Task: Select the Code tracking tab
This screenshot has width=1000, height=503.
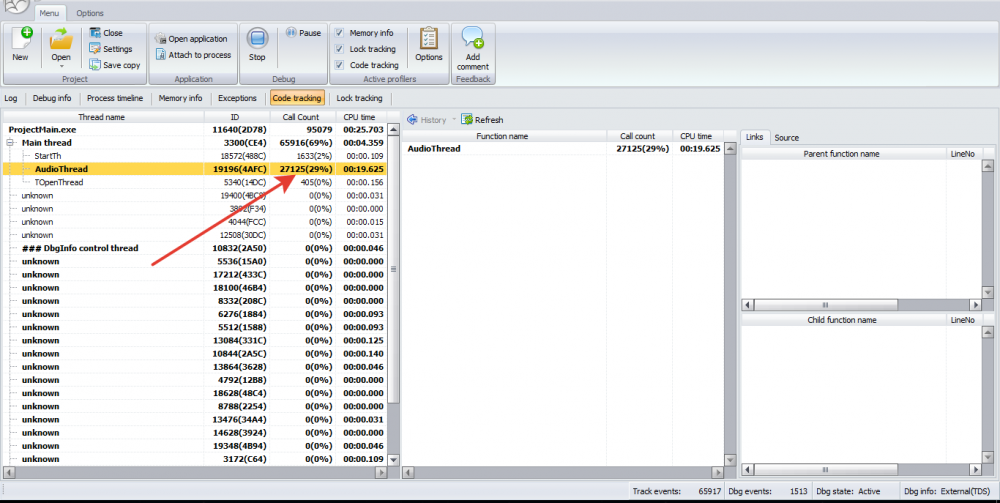Action: [x=297, y=98]
